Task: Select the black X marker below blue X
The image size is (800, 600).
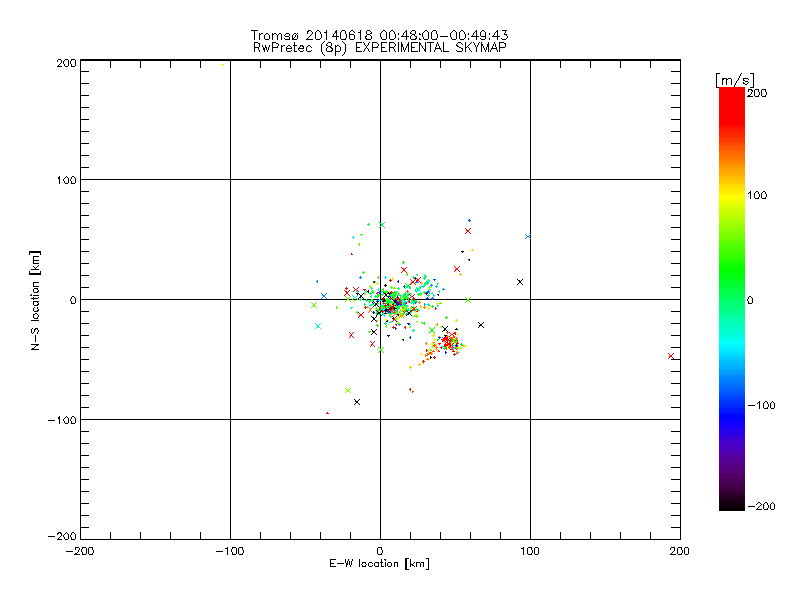Action: pyautogui.click(x=520, y=282)
